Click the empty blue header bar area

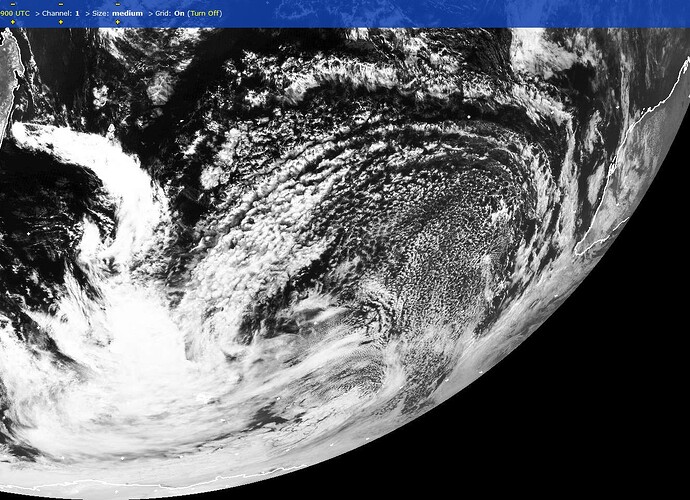[x=450, y=13]
